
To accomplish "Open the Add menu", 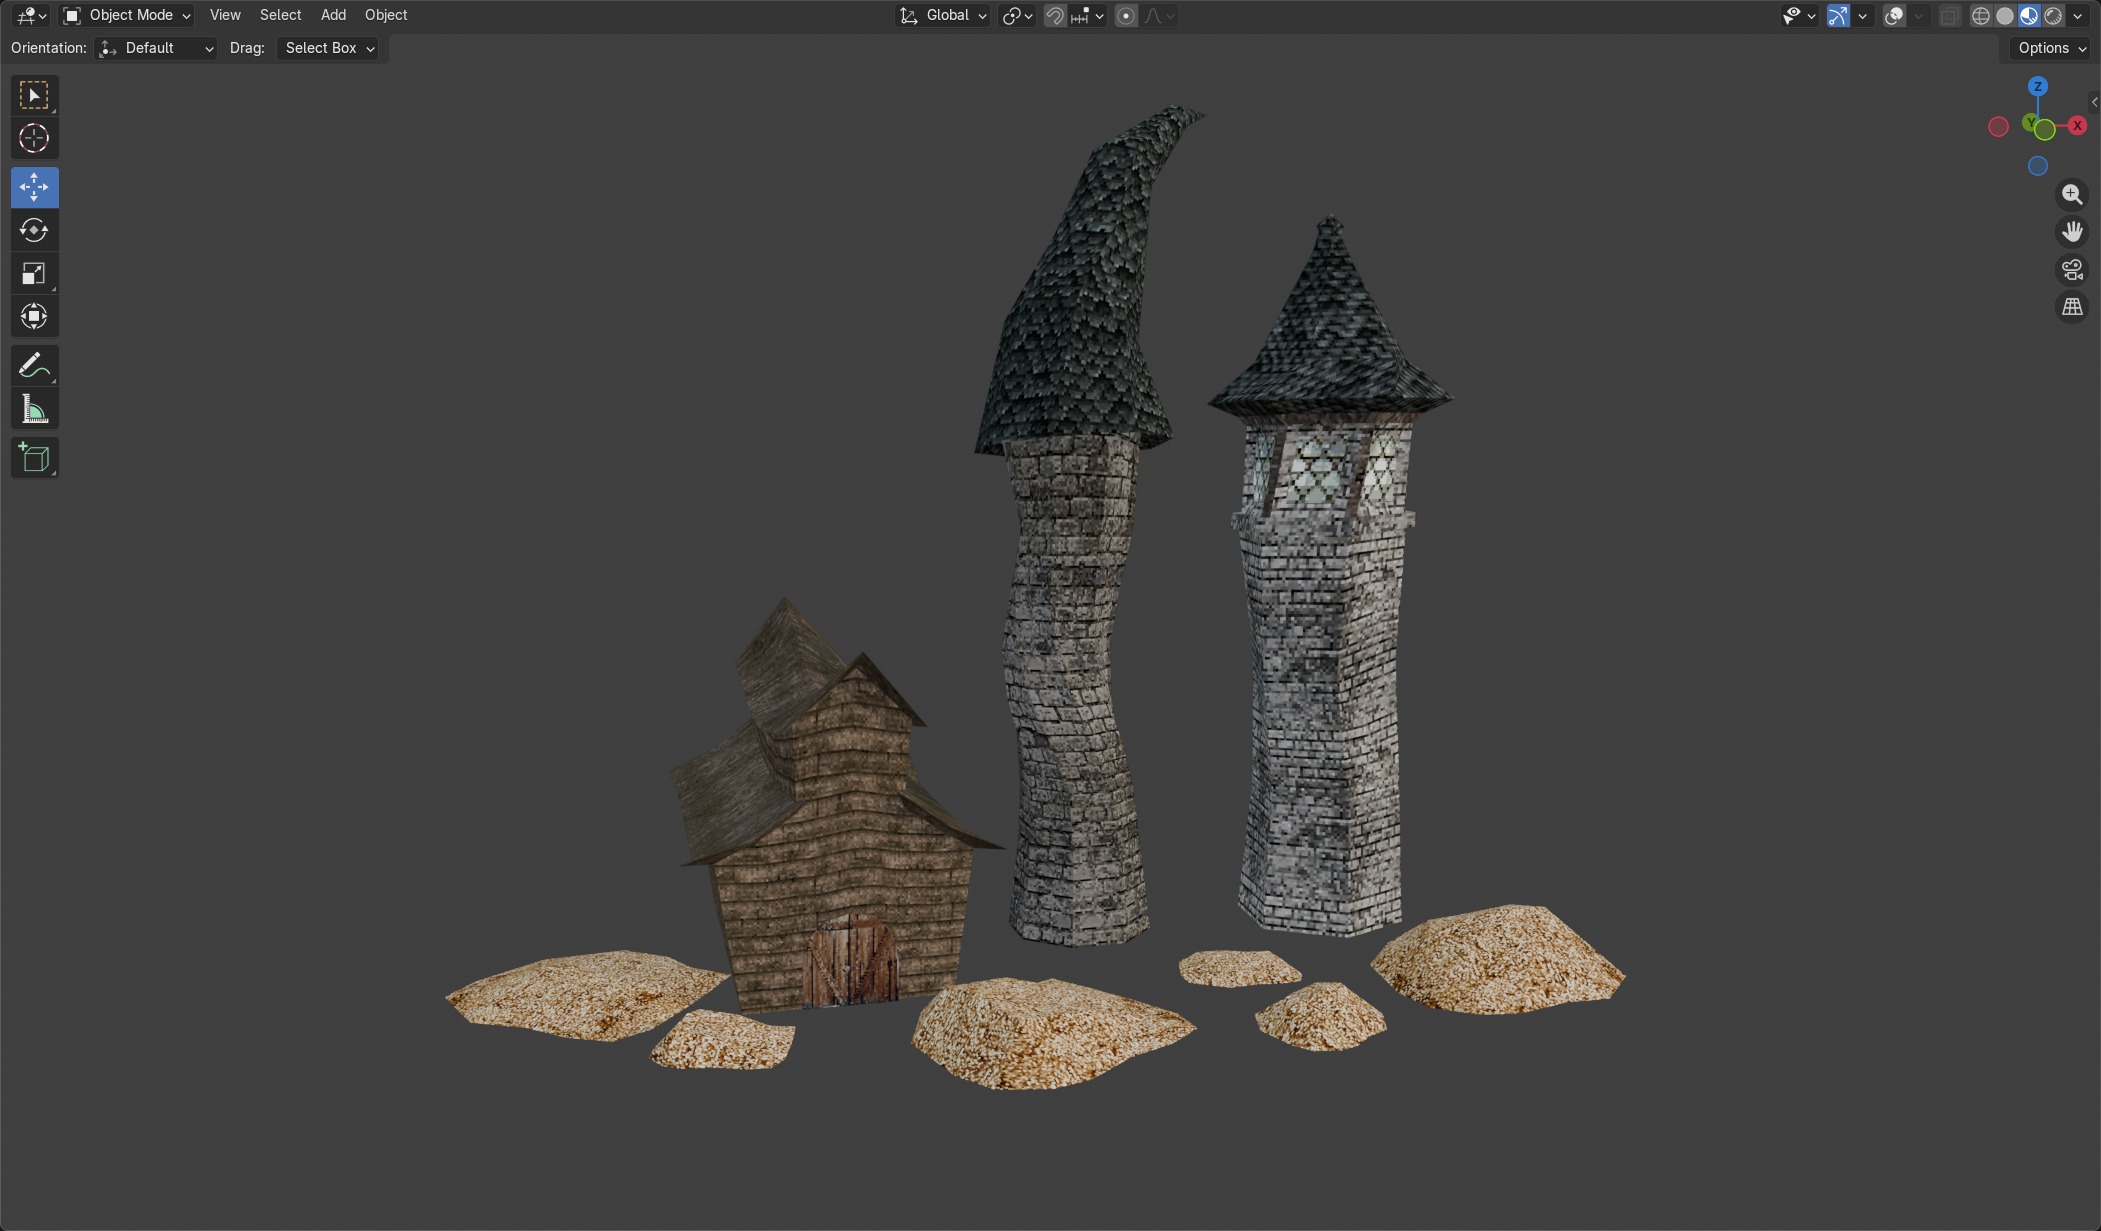I will [x=333, y=15].
